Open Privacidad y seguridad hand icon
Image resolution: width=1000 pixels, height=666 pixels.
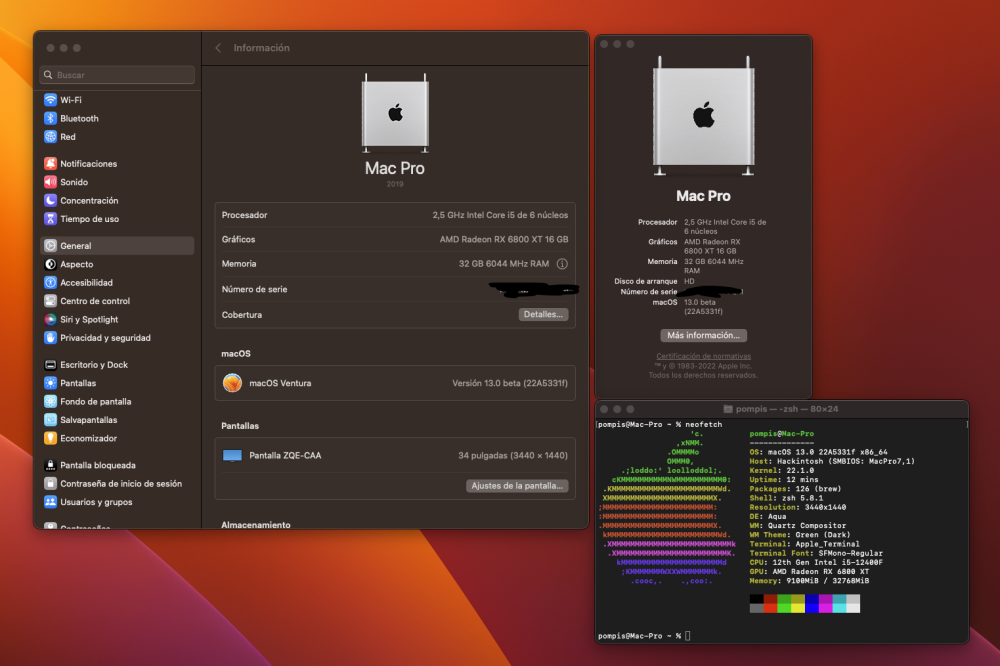50,339
